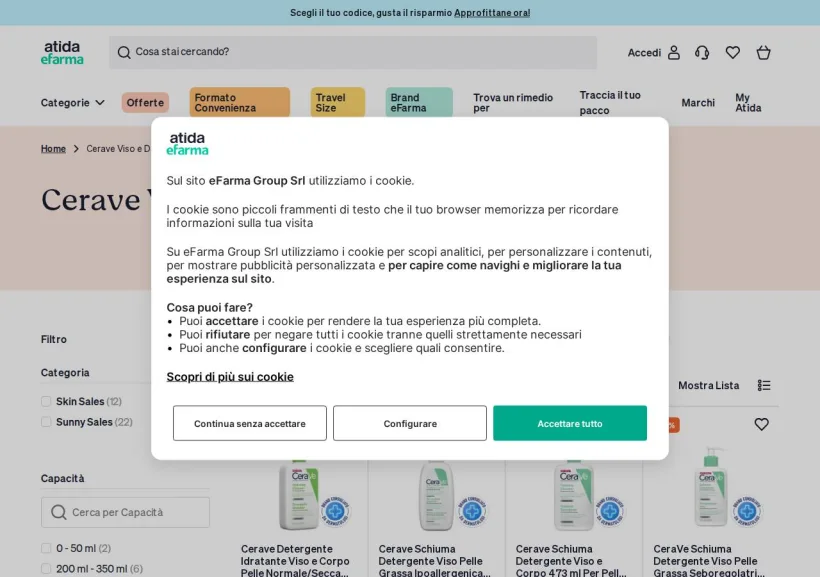Open Cerave Detergente Idratante product image

pyautogui.click(x=299, y=495)
